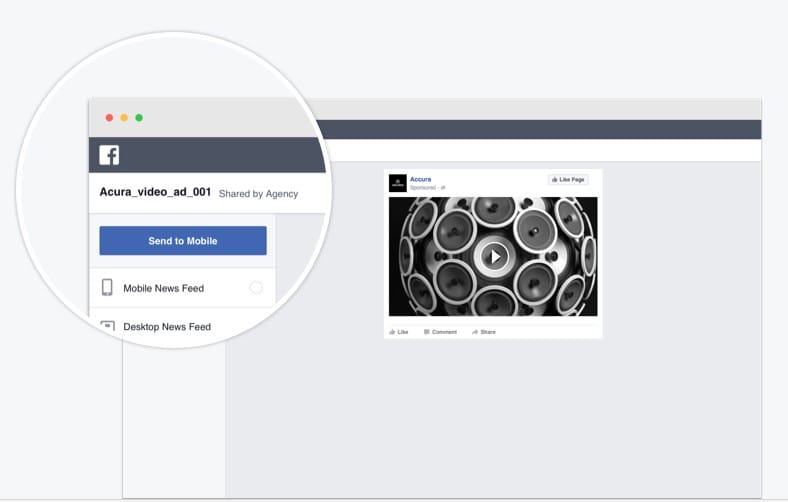Click the Send to Mobile button
The height and width of the screenshot is (502, 788).
183,241
